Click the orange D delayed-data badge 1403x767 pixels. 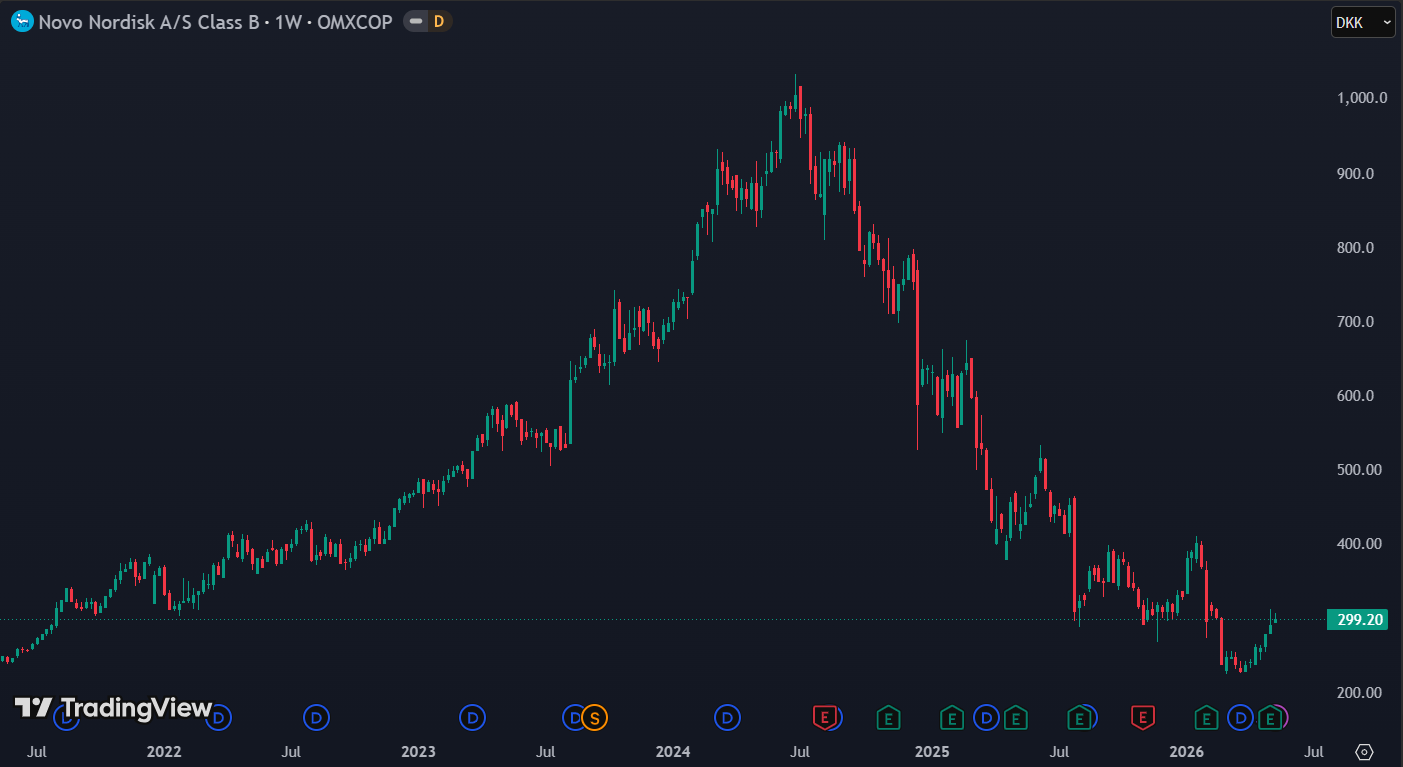pos(439,21)
